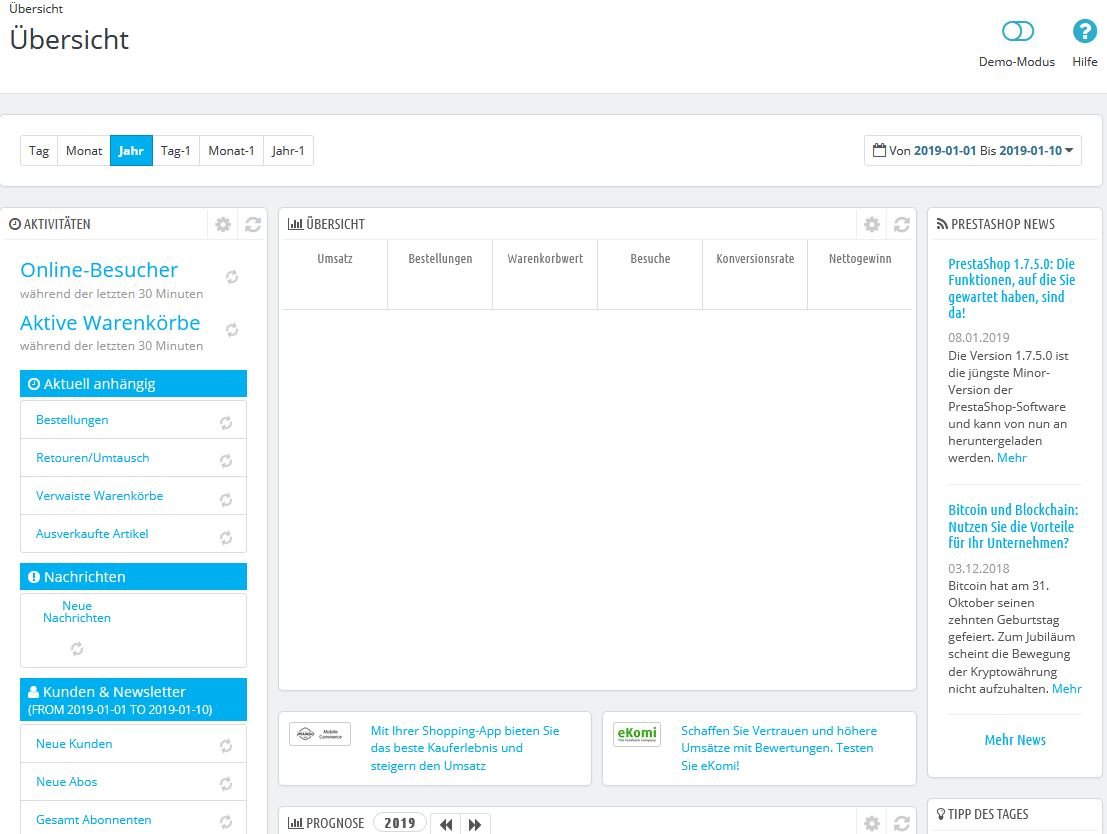Click the PrestaShop News RSS icon
This screenshot has width=1107, height=834.
tap(942, 224)
